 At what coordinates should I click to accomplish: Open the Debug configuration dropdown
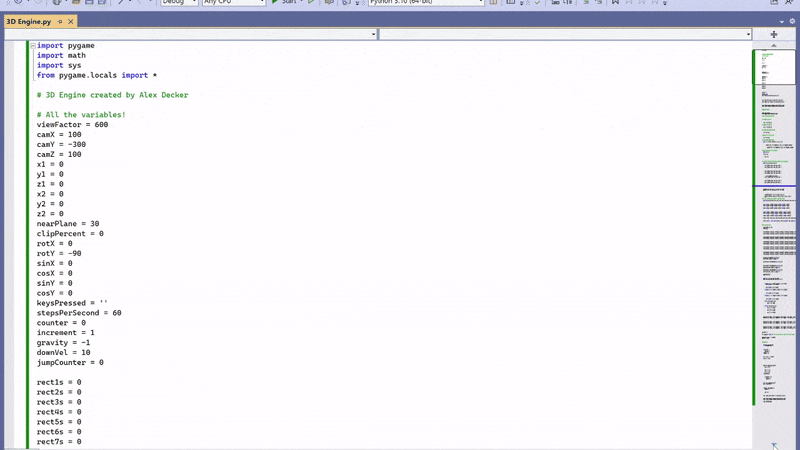click(x=180, y=3)
